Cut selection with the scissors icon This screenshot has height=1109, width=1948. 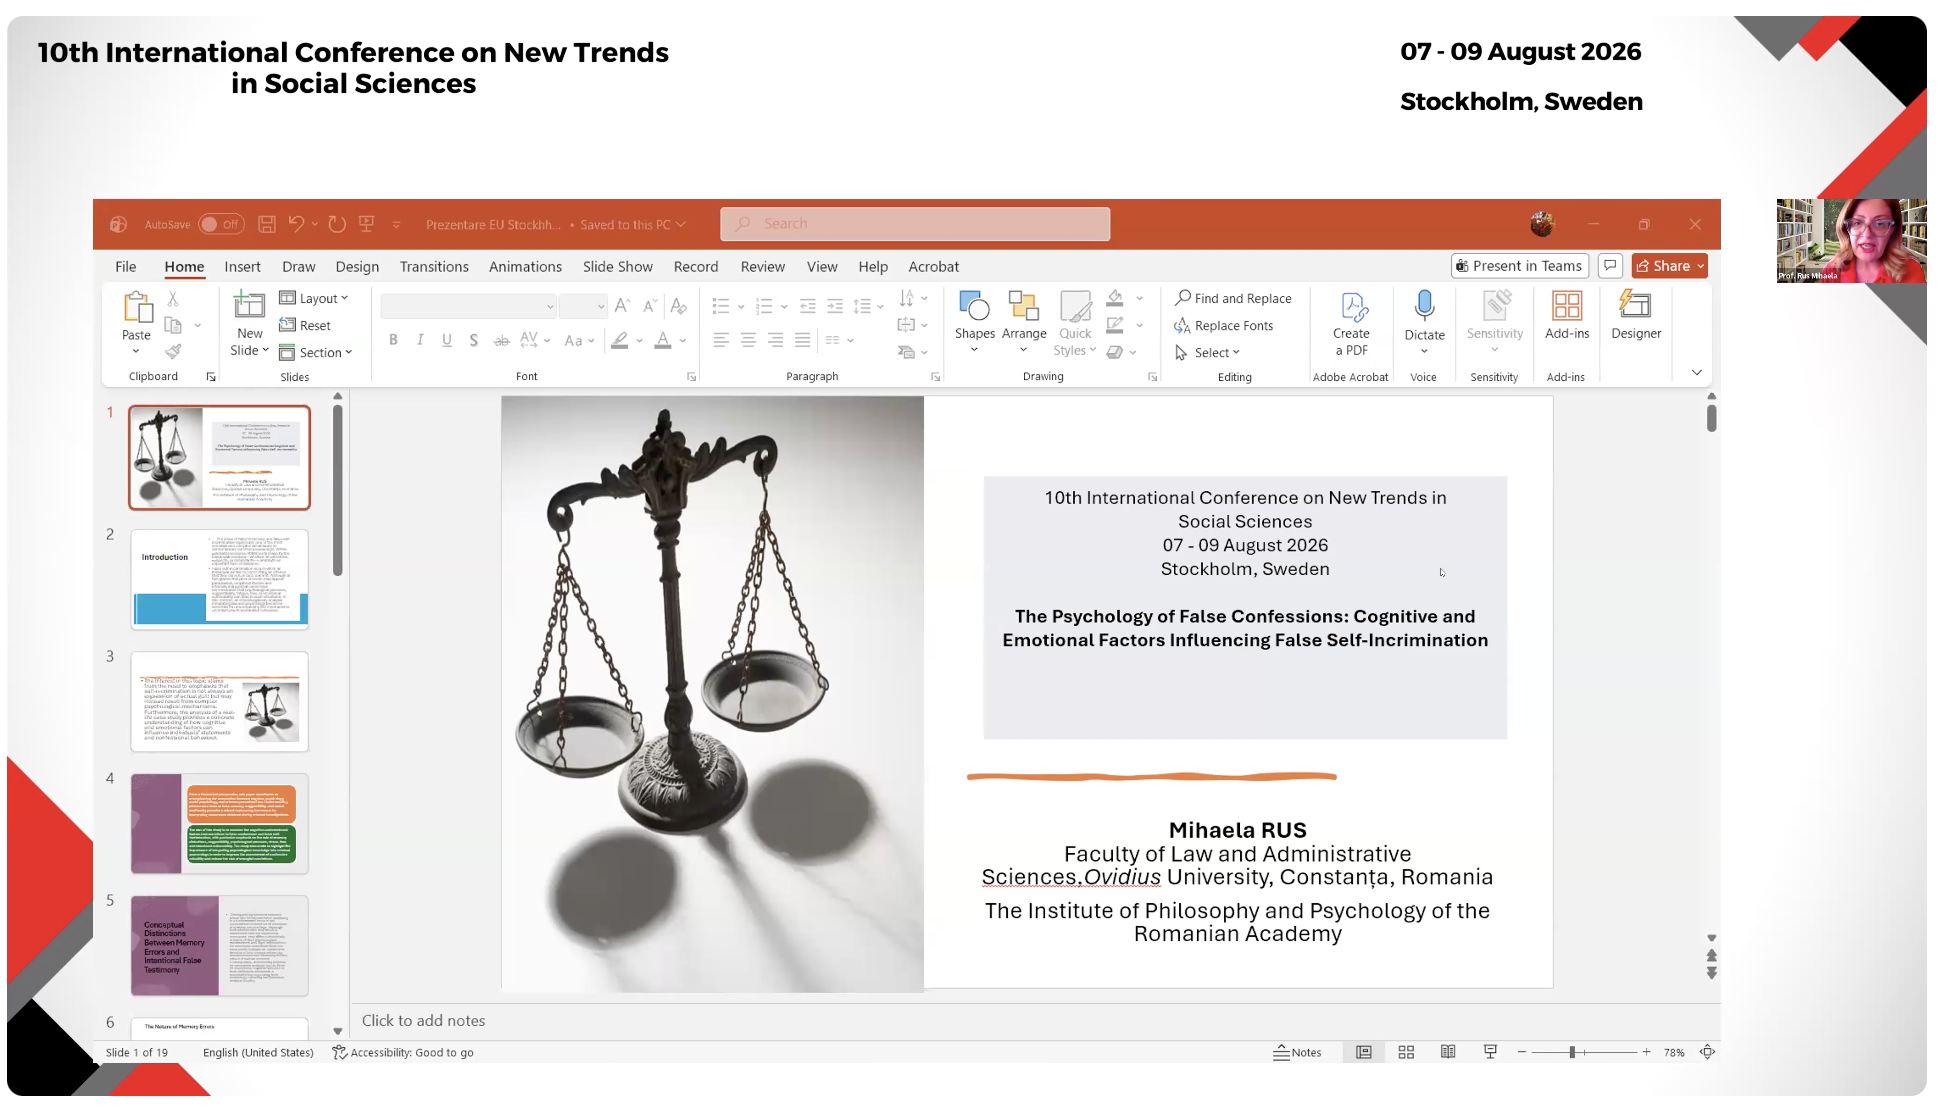click(x=173, y=298)
